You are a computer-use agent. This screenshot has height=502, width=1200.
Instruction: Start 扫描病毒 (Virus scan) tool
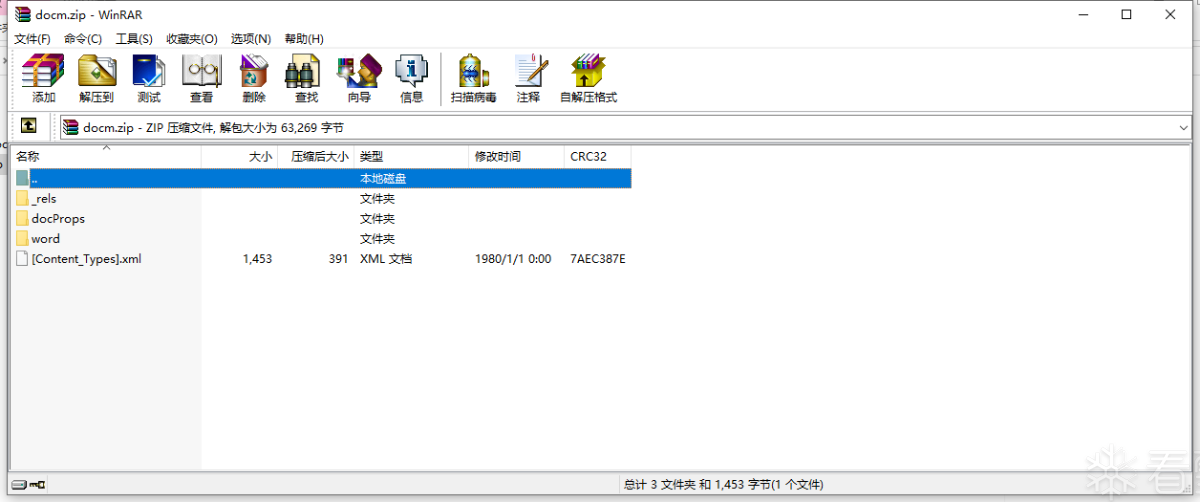(x=473, y=79)
